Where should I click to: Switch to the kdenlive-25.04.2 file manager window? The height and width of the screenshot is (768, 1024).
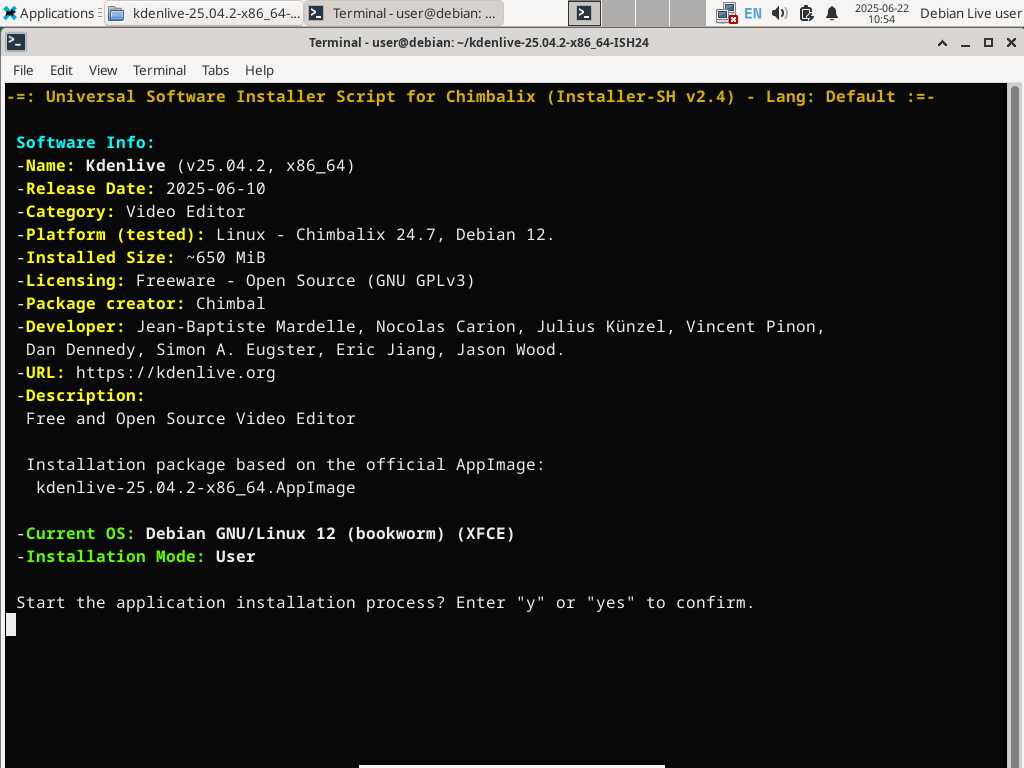coord(204,13)
